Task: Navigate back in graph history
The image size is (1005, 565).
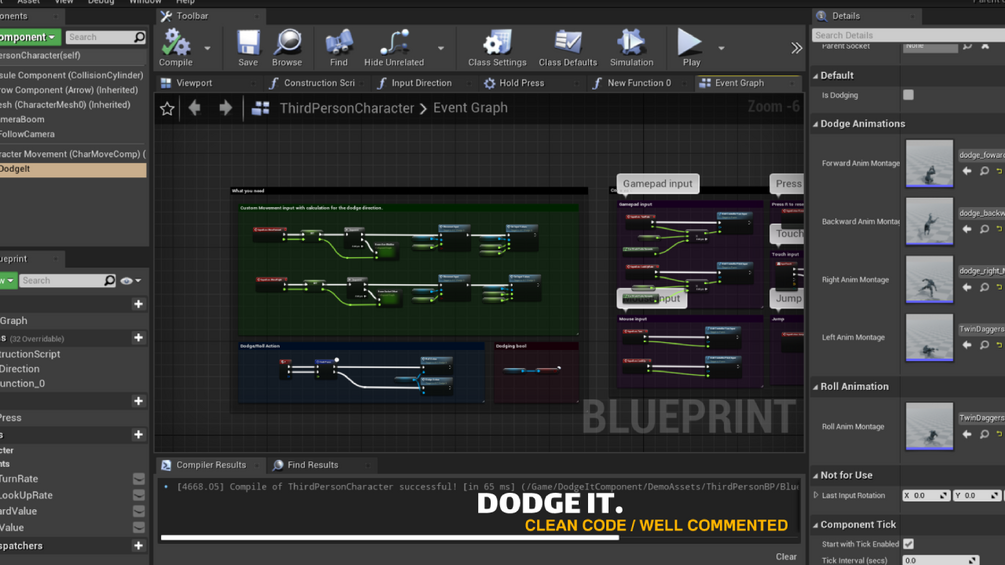Action: (x=195, y=108)
